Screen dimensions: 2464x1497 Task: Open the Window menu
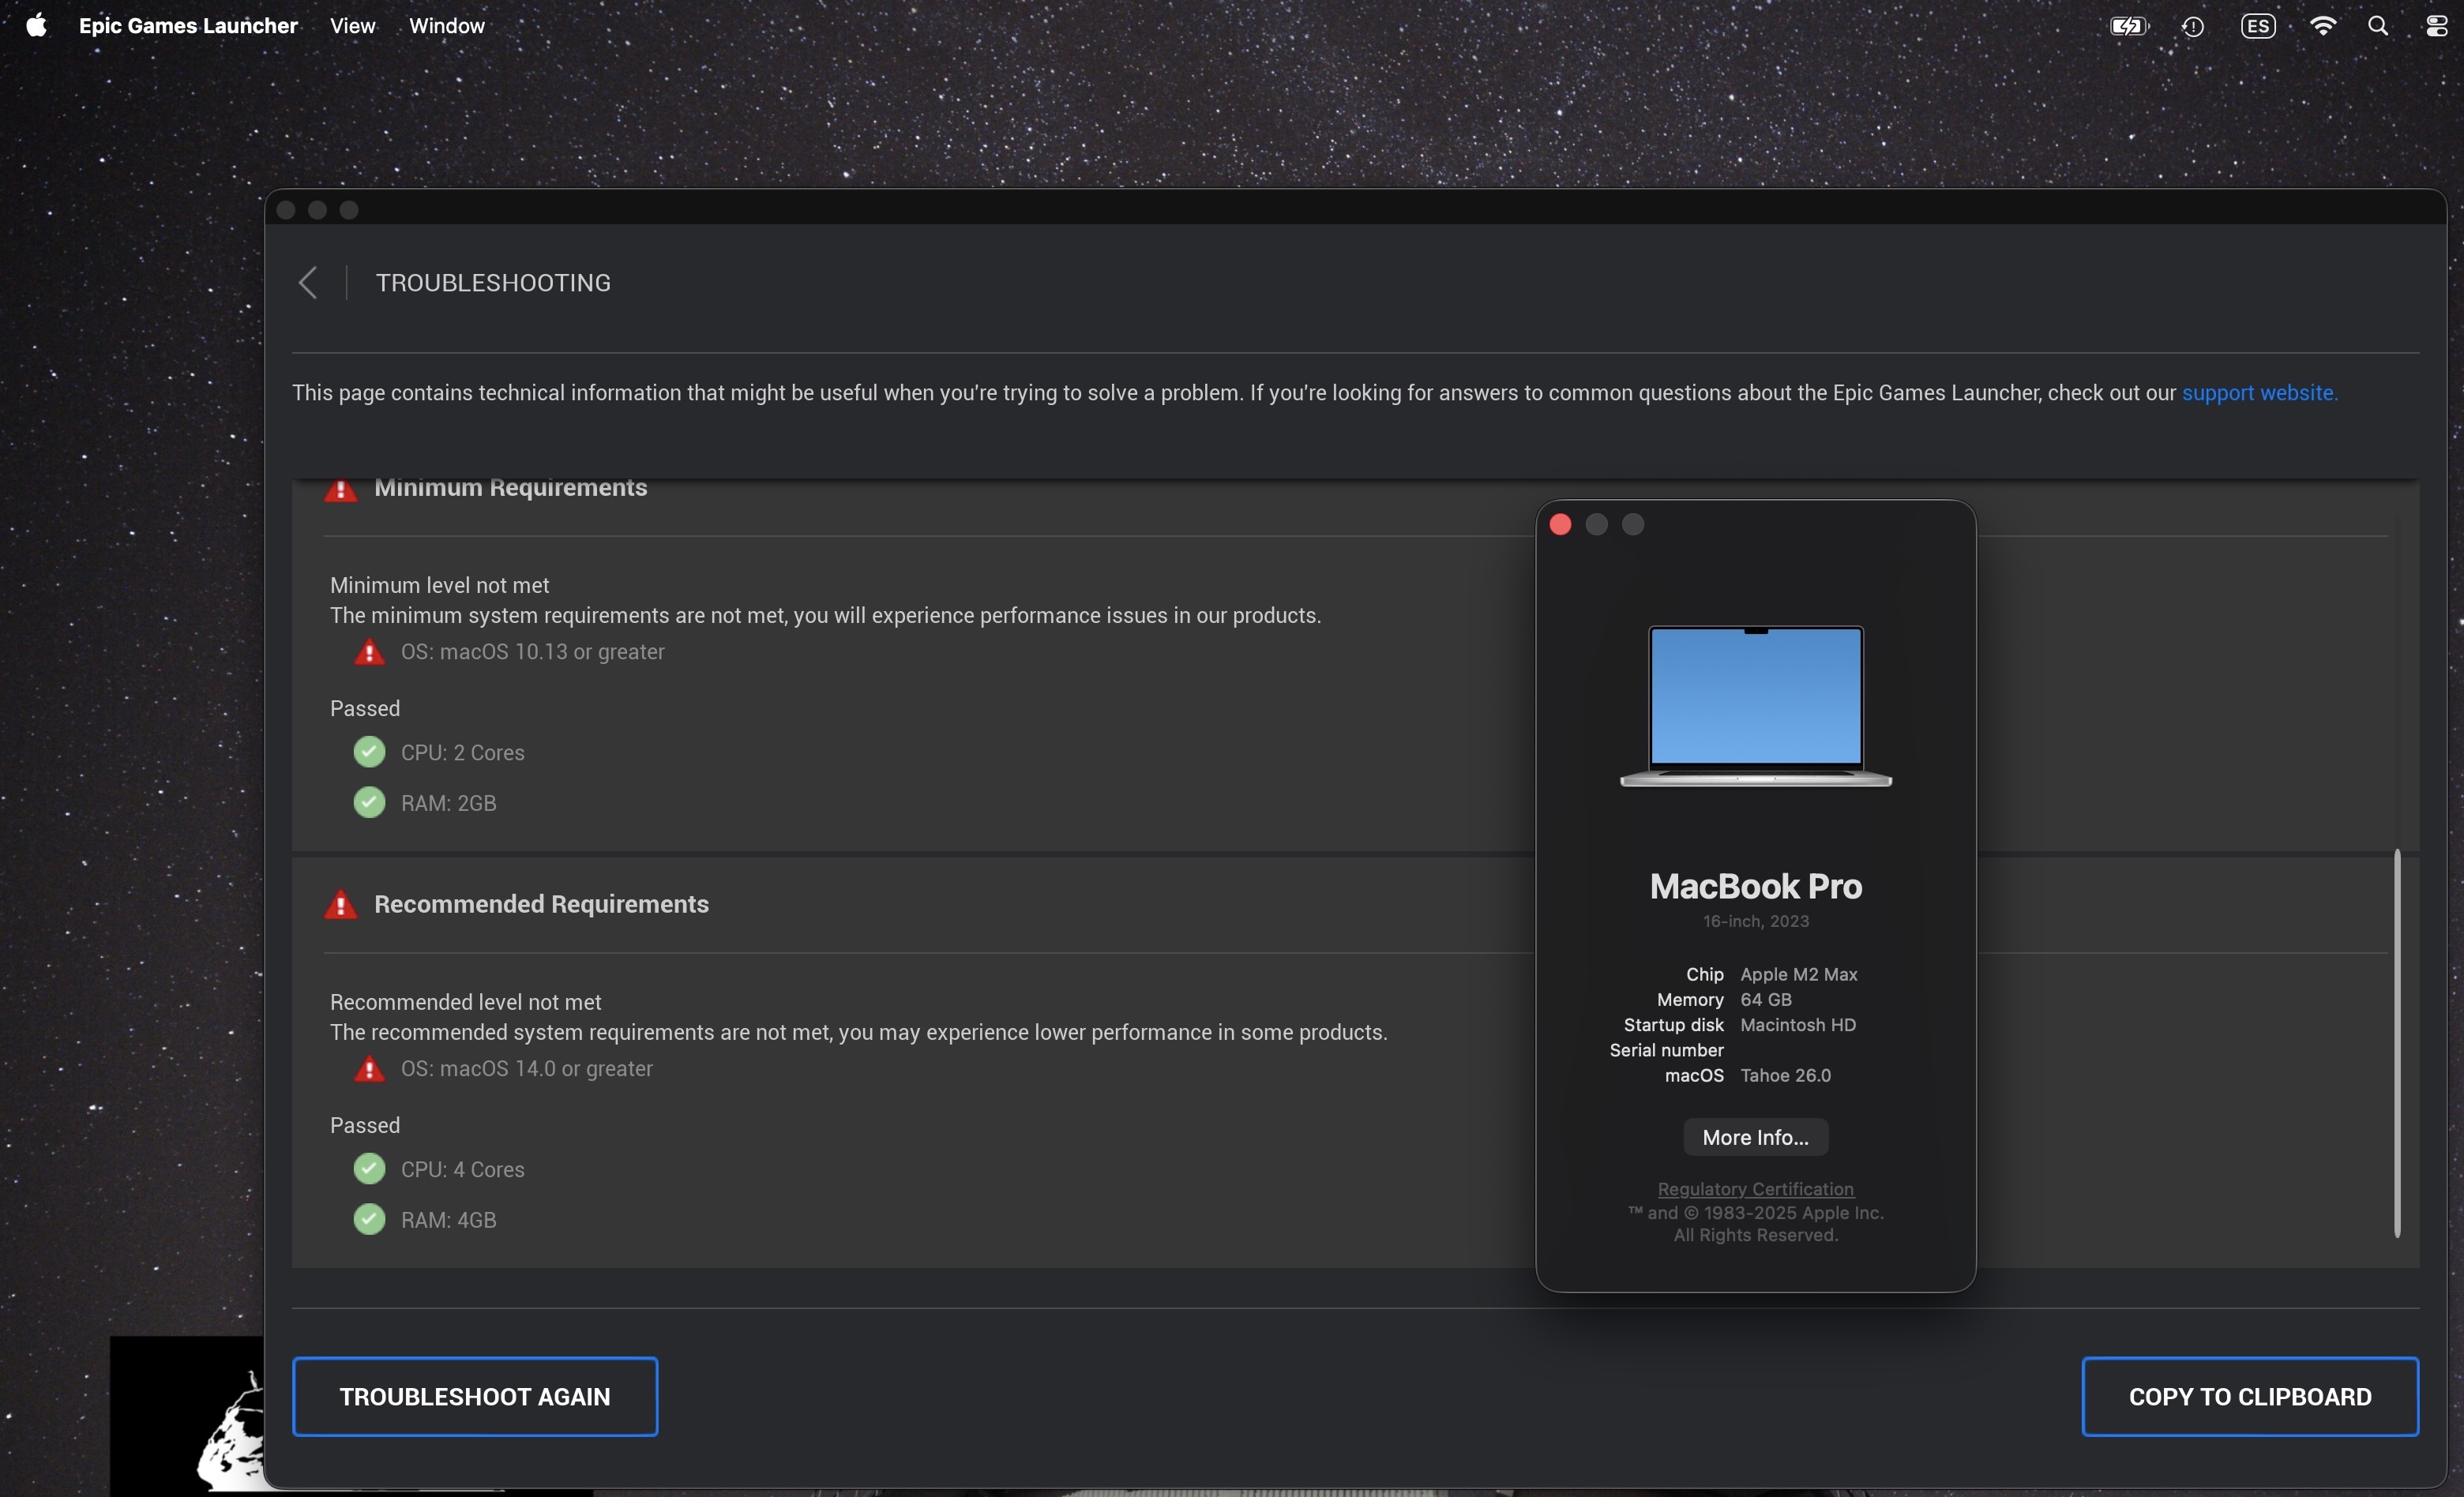pos(446,26)
